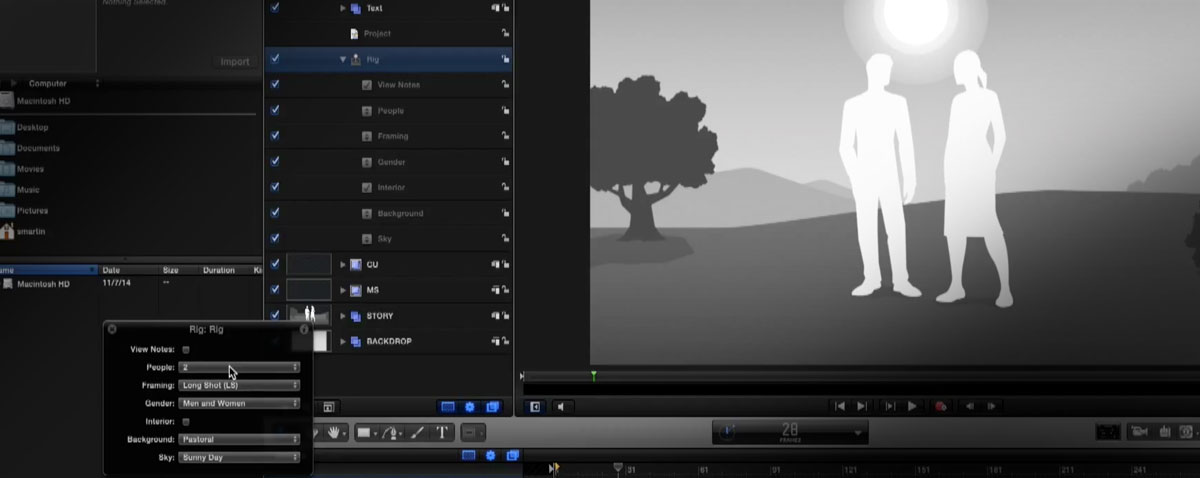Click the info icon in Rig HUD
The width and height of the screenshot is (1200, 478).
tap(304, 328)
